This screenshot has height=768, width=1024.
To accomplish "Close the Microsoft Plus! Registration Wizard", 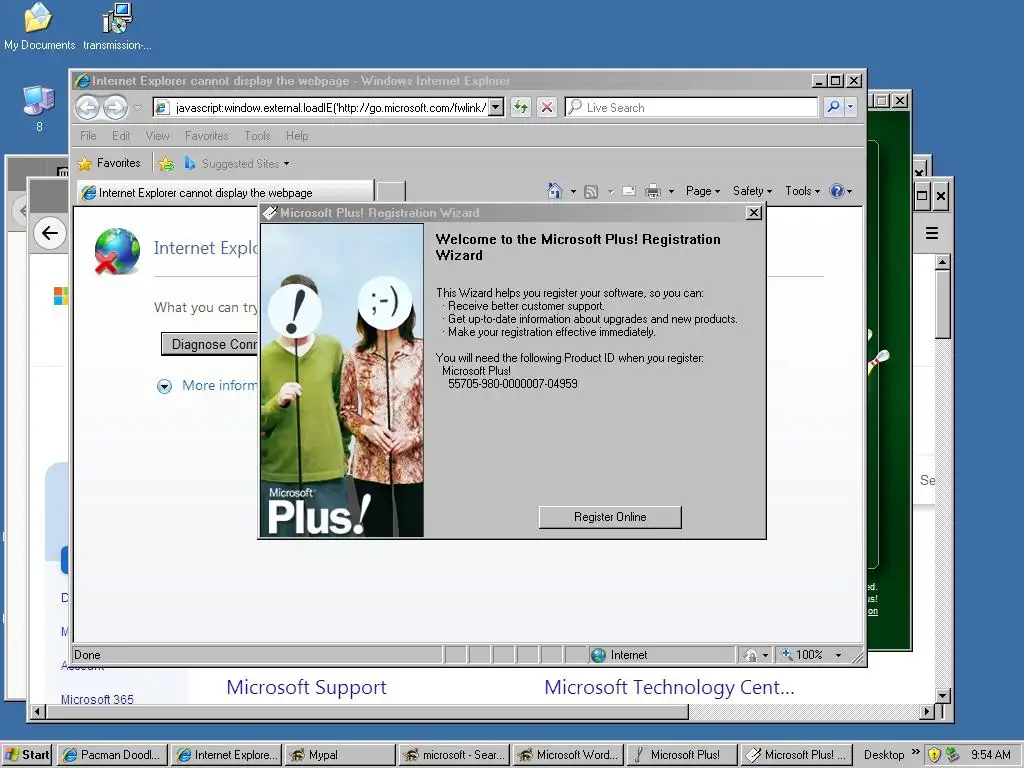I will [x=754, y=213].
